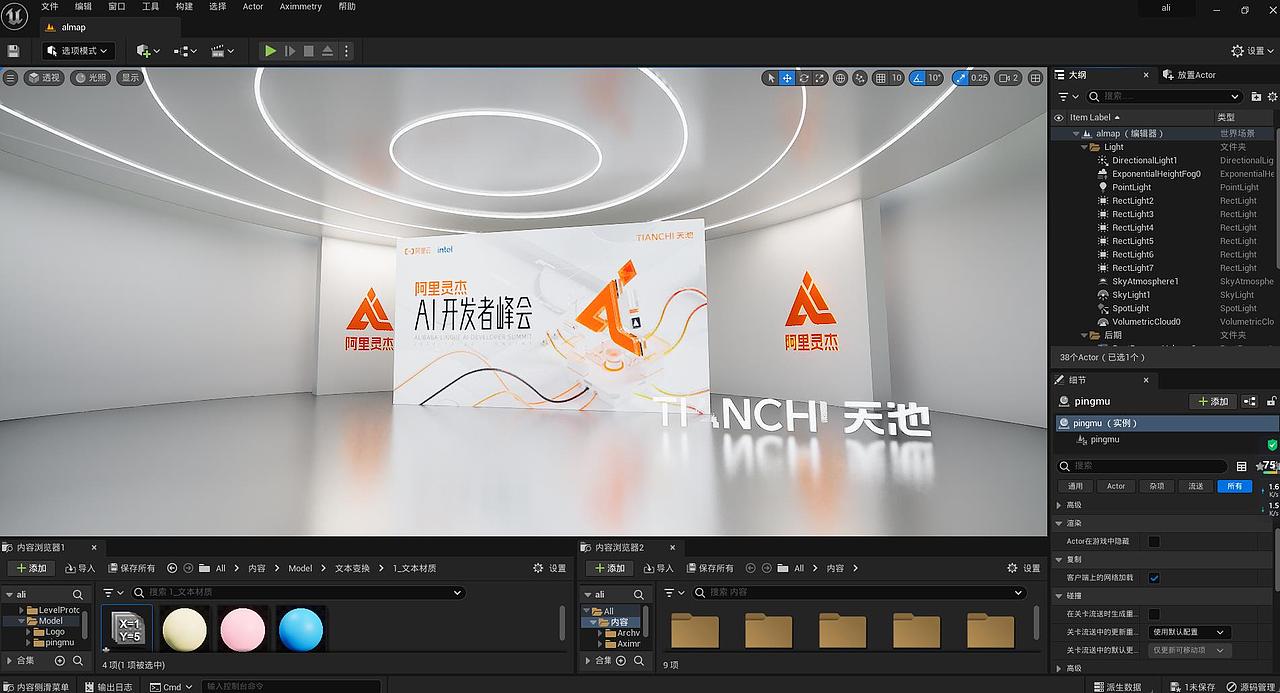This screenshot has height=693, width=1280.
Task: Open the cinematics clapperboard dropdown
Action: click(x=223, y=50)
